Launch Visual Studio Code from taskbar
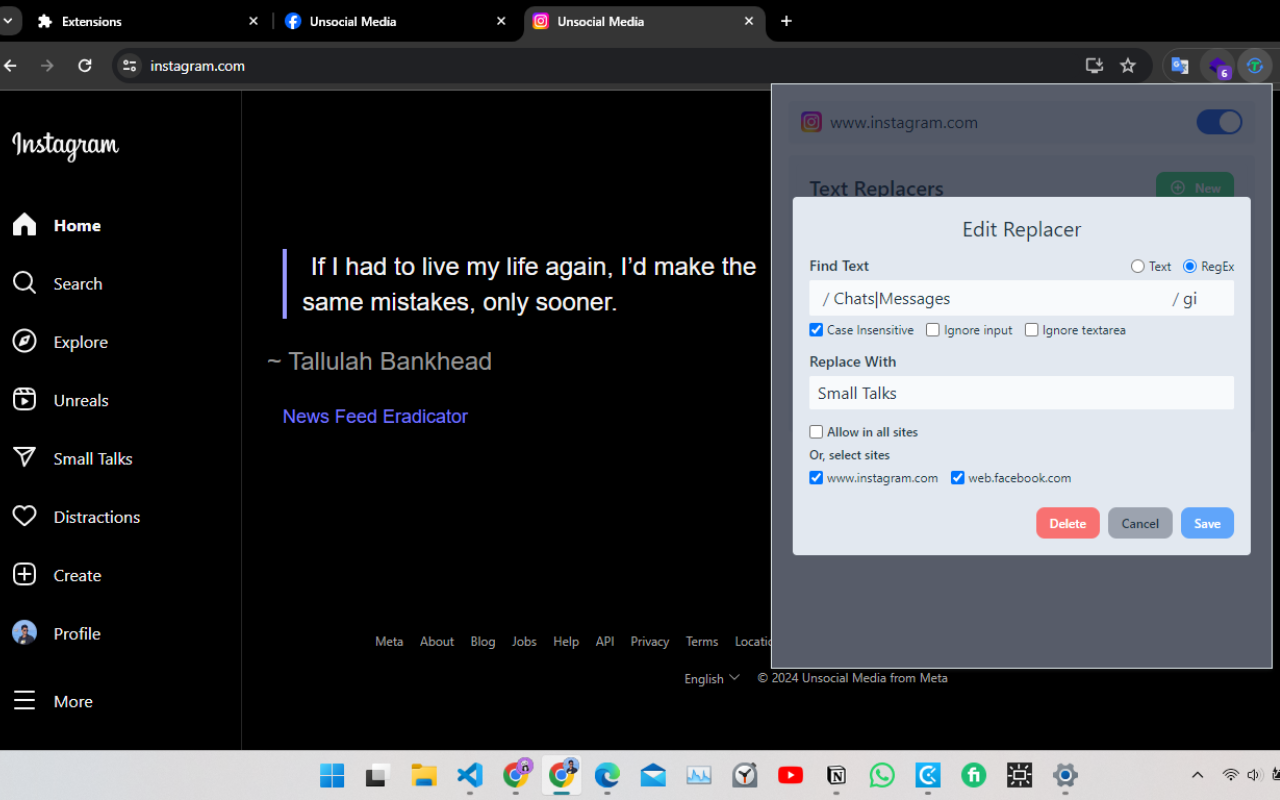1280x800 pixels. tap(470, 775)
